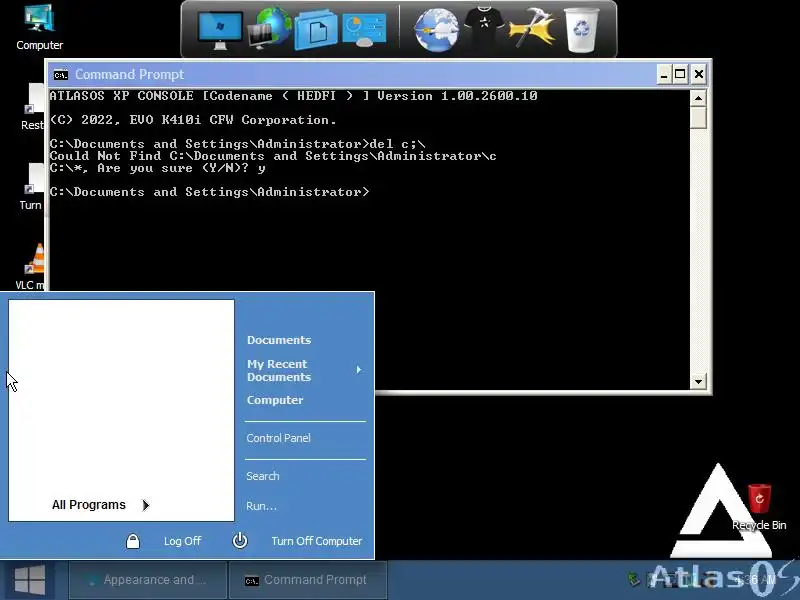Click the Command Prompt scroll down arrow
The image size is (800, 600).
tap(698, 381)
